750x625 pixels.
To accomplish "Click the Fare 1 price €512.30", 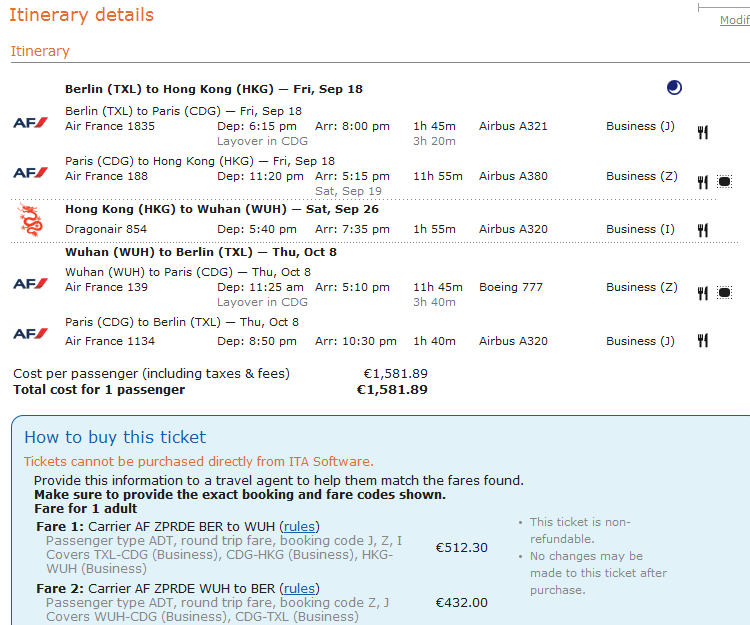I will [462, 547].
